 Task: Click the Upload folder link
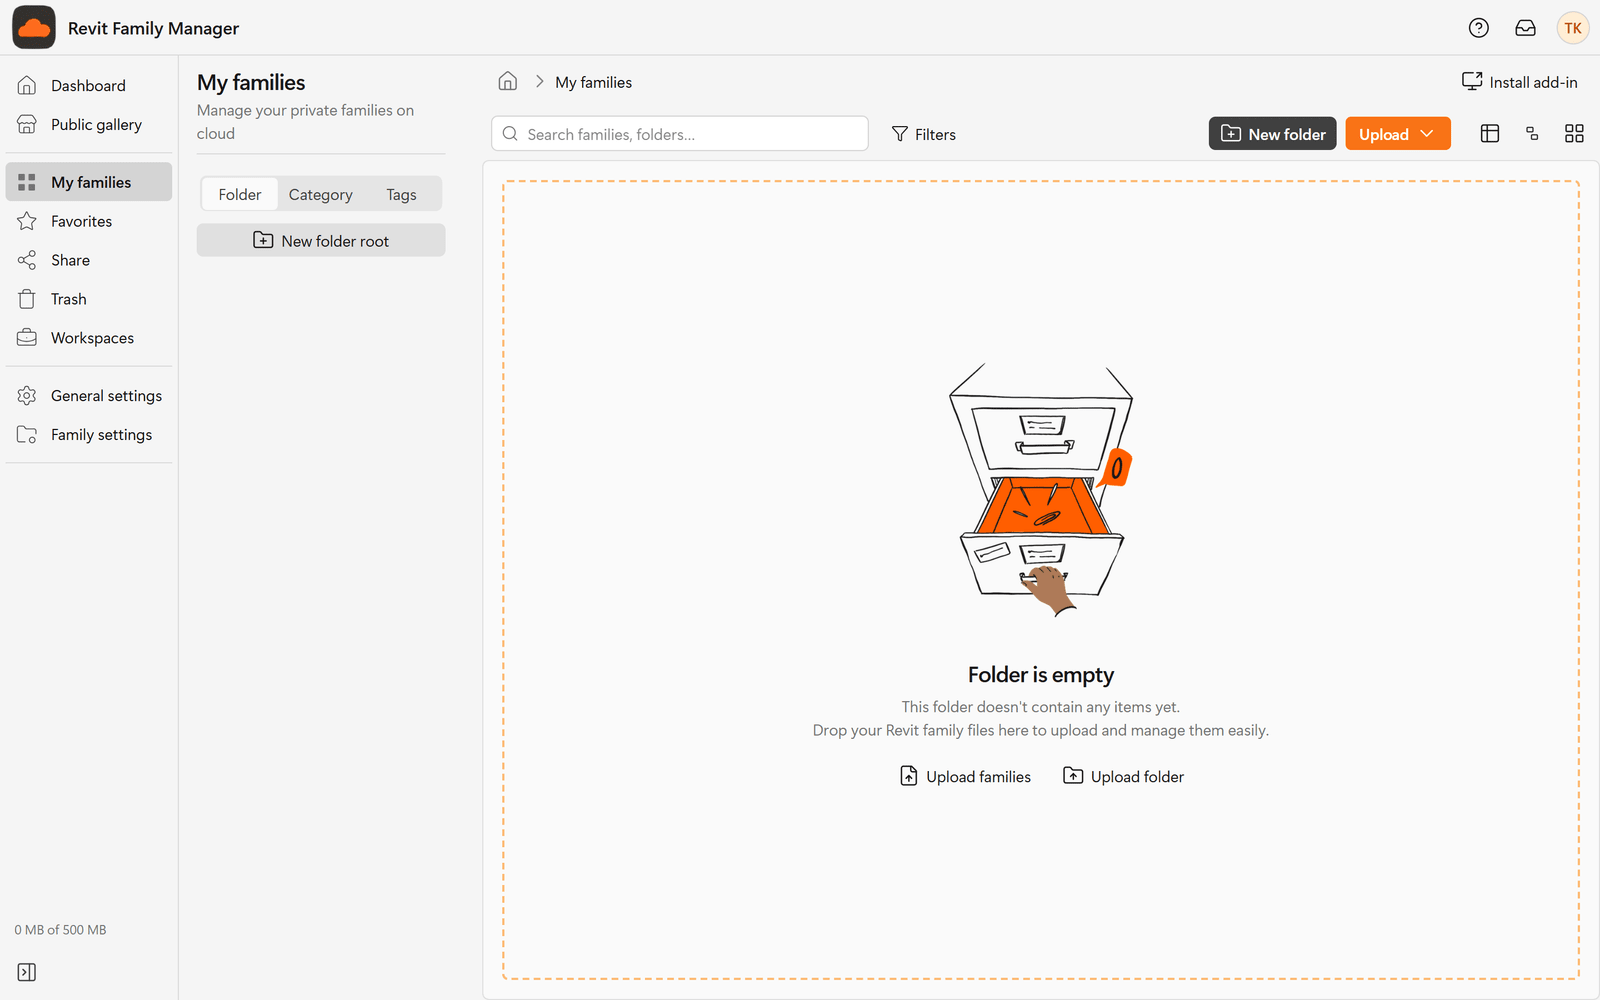[x=1123, y=776]
